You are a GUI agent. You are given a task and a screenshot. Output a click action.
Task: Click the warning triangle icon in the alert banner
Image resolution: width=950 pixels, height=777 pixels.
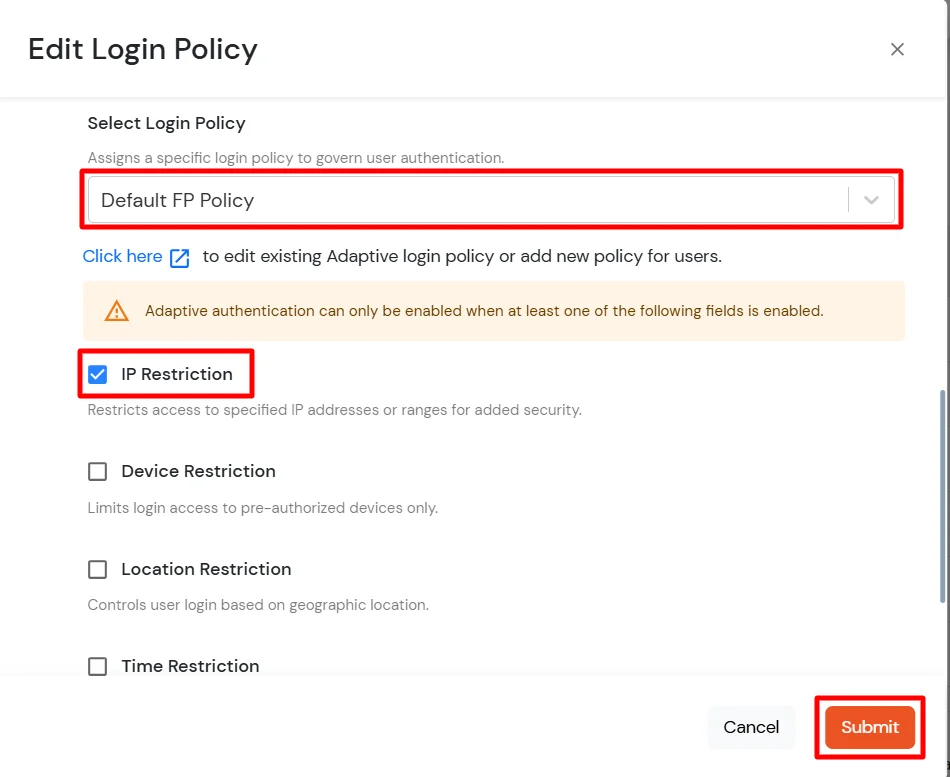coord(117,311)
